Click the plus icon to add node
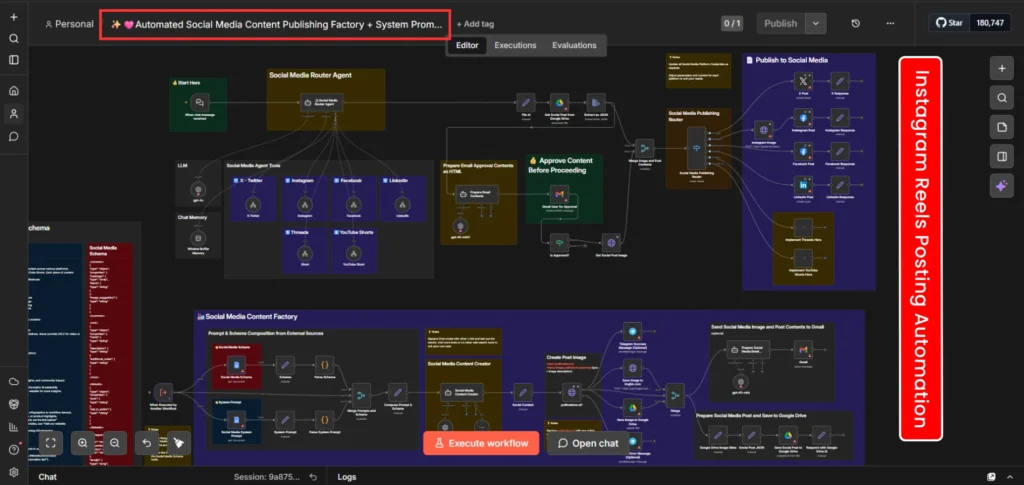 coord(1002,69)
